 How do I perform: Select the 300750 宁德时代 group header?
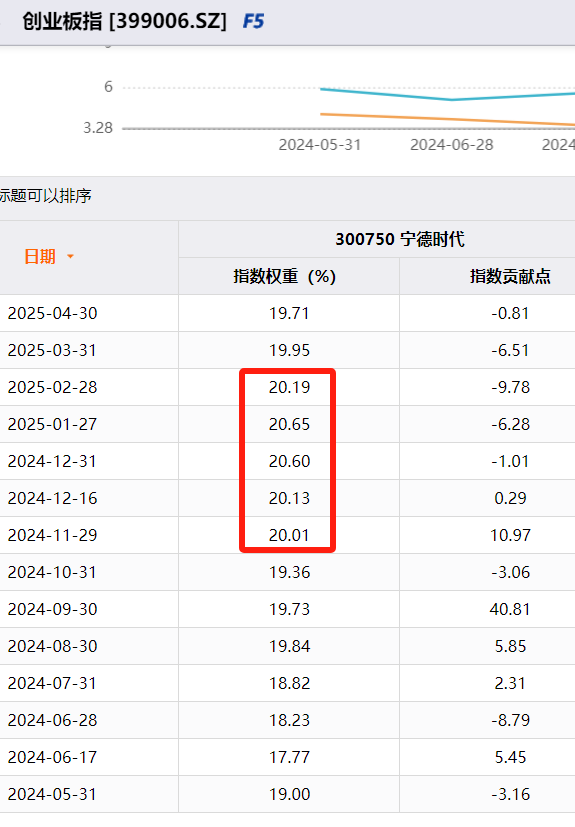click(400, 239)
